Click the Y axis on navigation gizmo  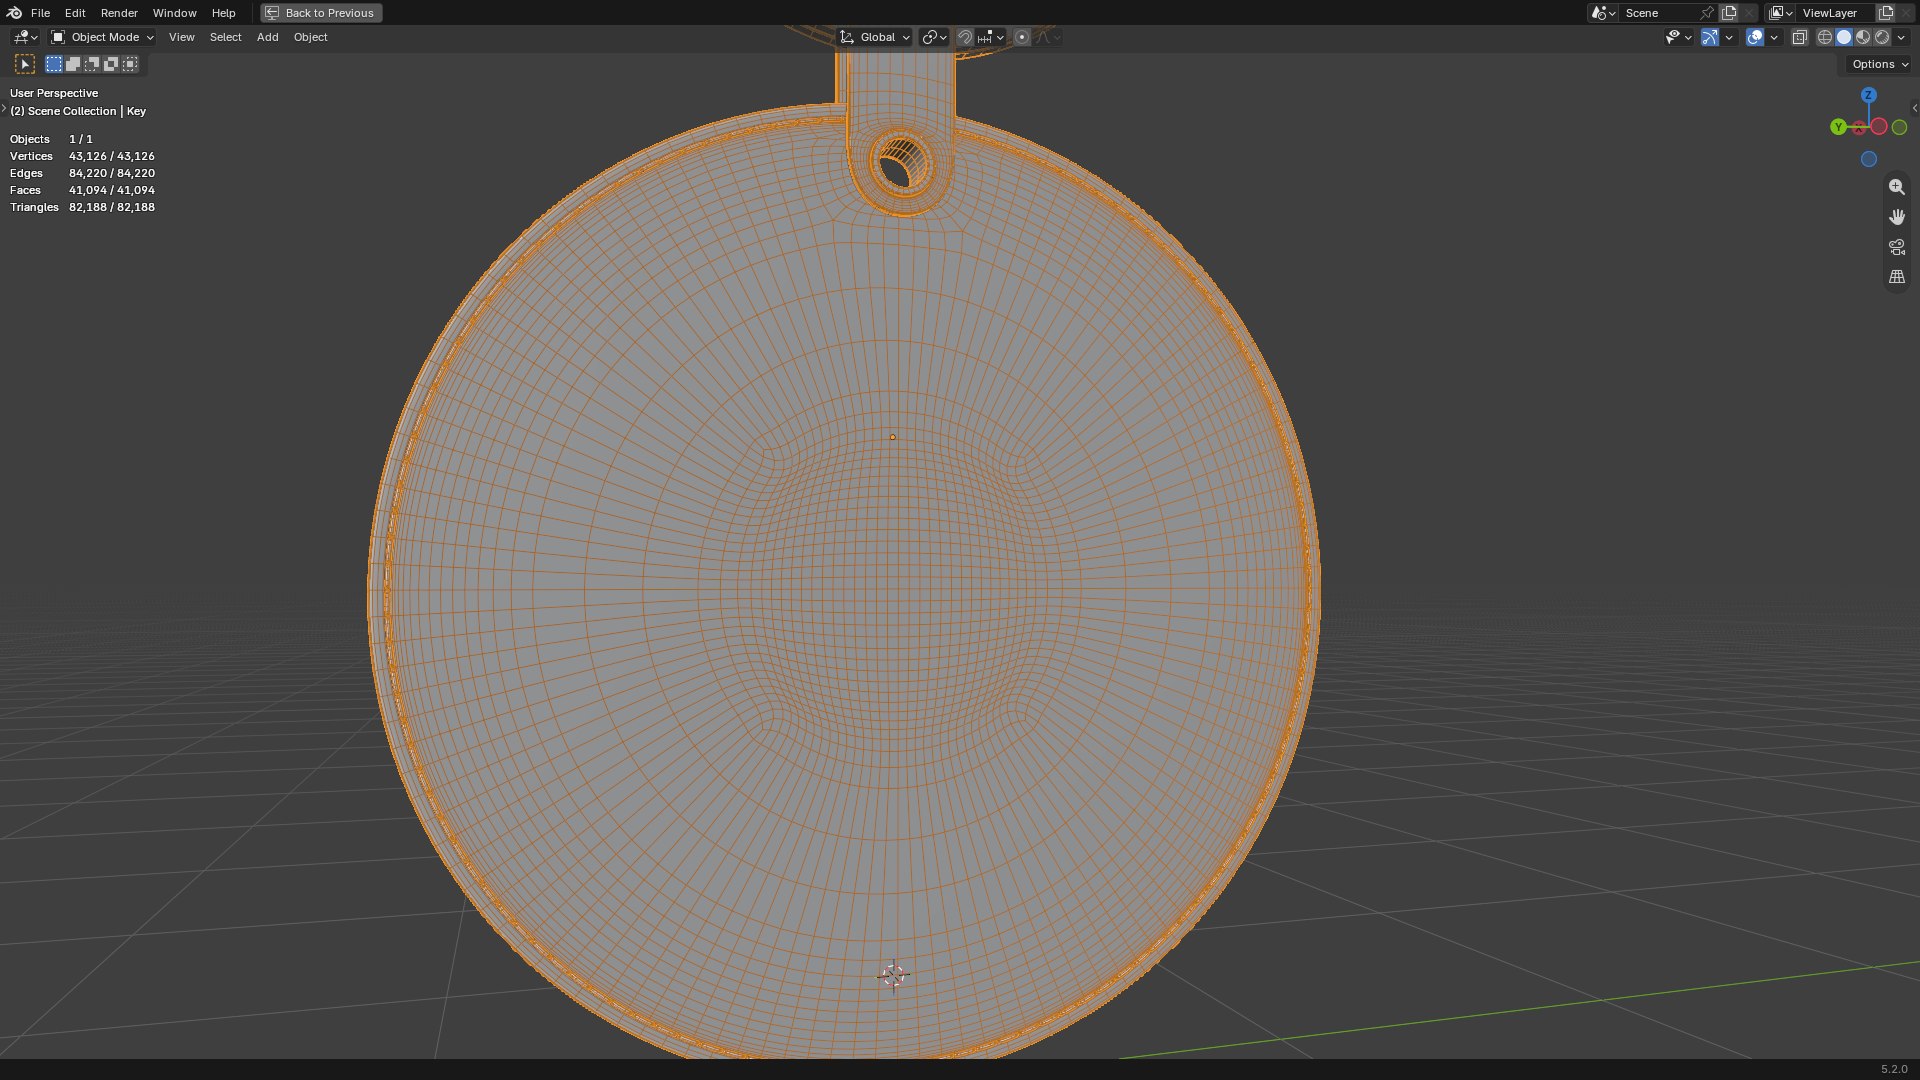(x=1838, y=127)
